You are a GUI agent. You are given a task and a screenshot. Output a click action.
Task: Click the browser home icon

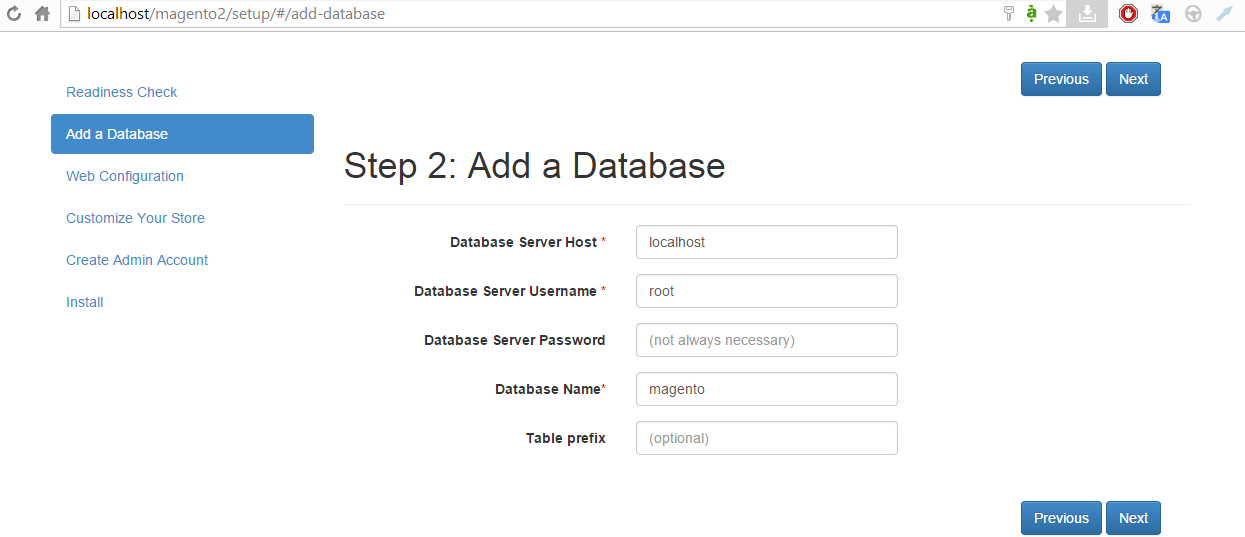[42, 14]
